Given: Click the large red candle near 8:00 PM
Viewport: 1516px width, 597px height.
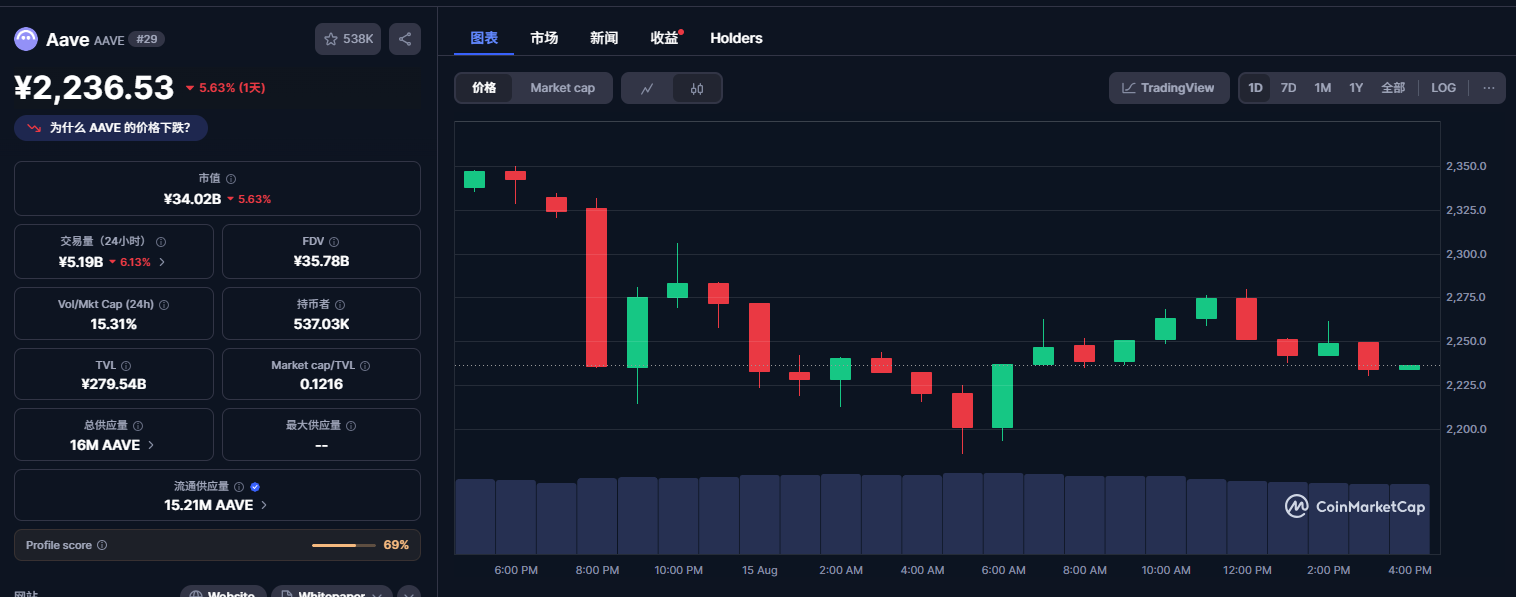Looking at the screenshot, I should coord(596,287).
